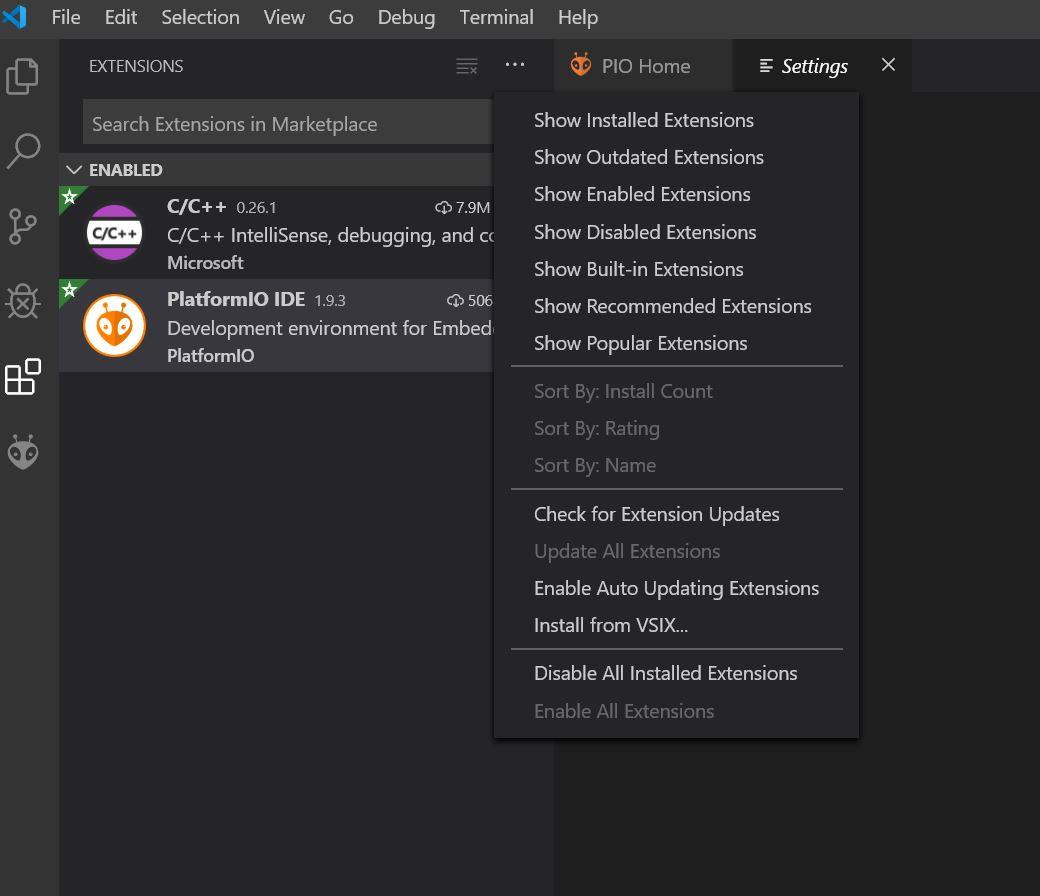Click the EXTENSIONS panel heading

point(136,66)
